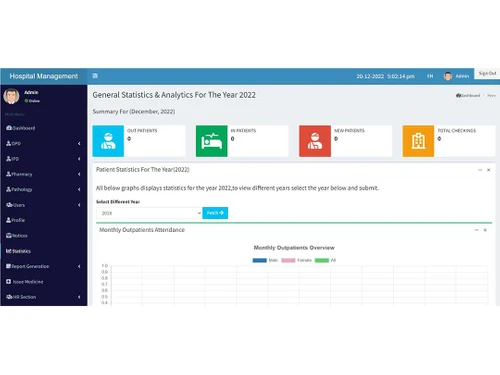500x375 pixels.
Task: Expand the HR Section sidebar menu
Action: pos(44,297)
